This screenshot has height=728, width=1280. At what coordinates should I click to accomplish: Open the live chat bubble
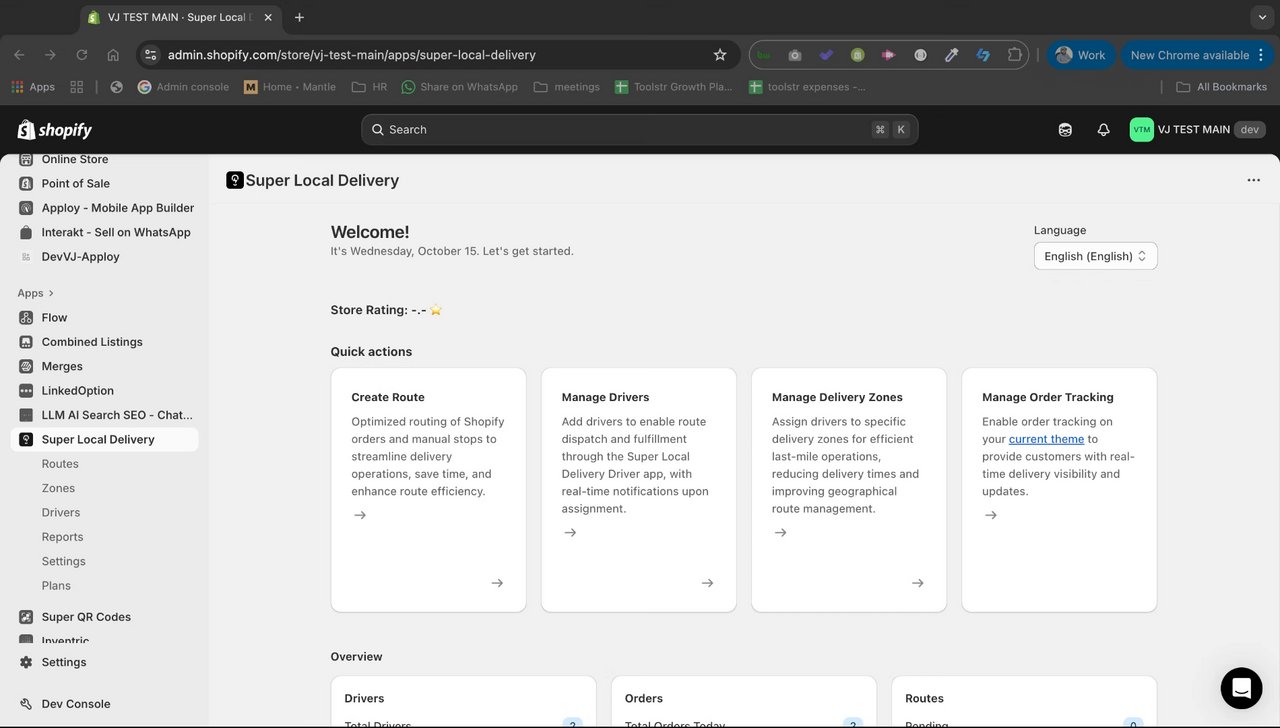pos(1241,688)
